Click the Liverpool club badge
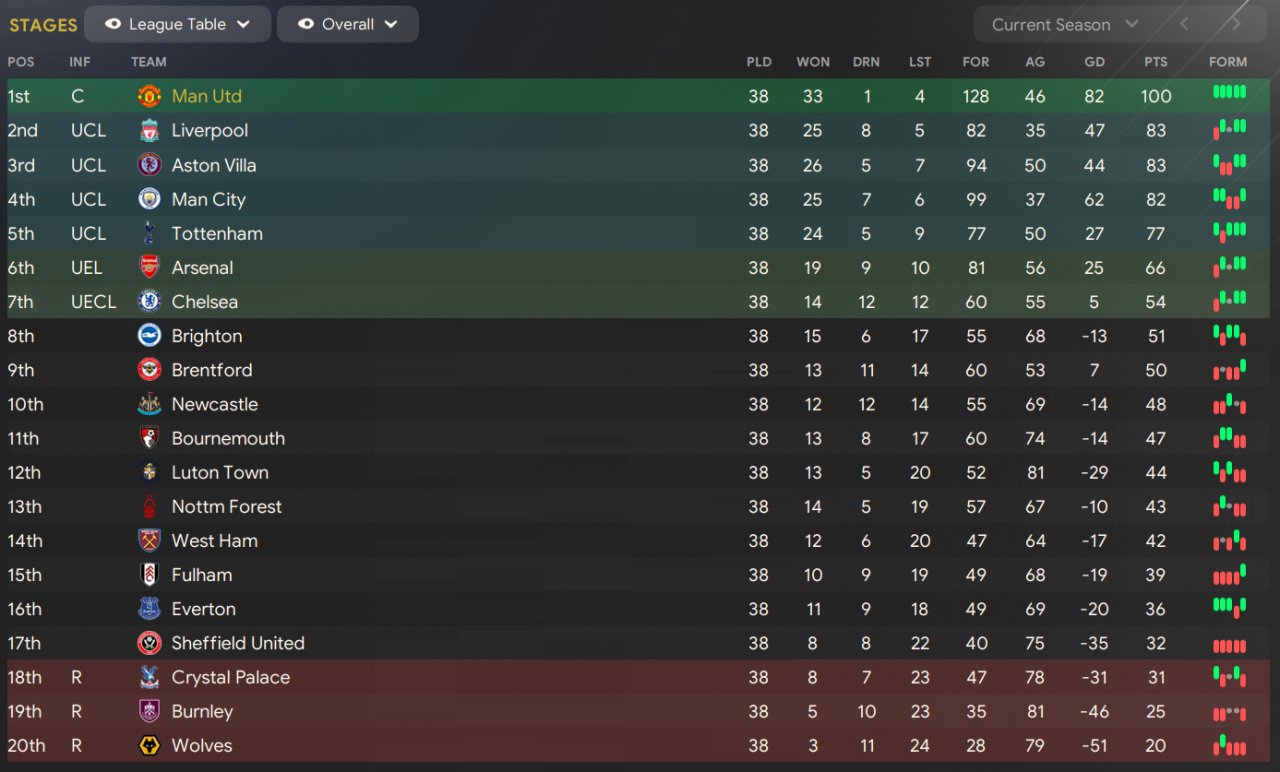This screenshot has height=772, width=1280. 149,130
